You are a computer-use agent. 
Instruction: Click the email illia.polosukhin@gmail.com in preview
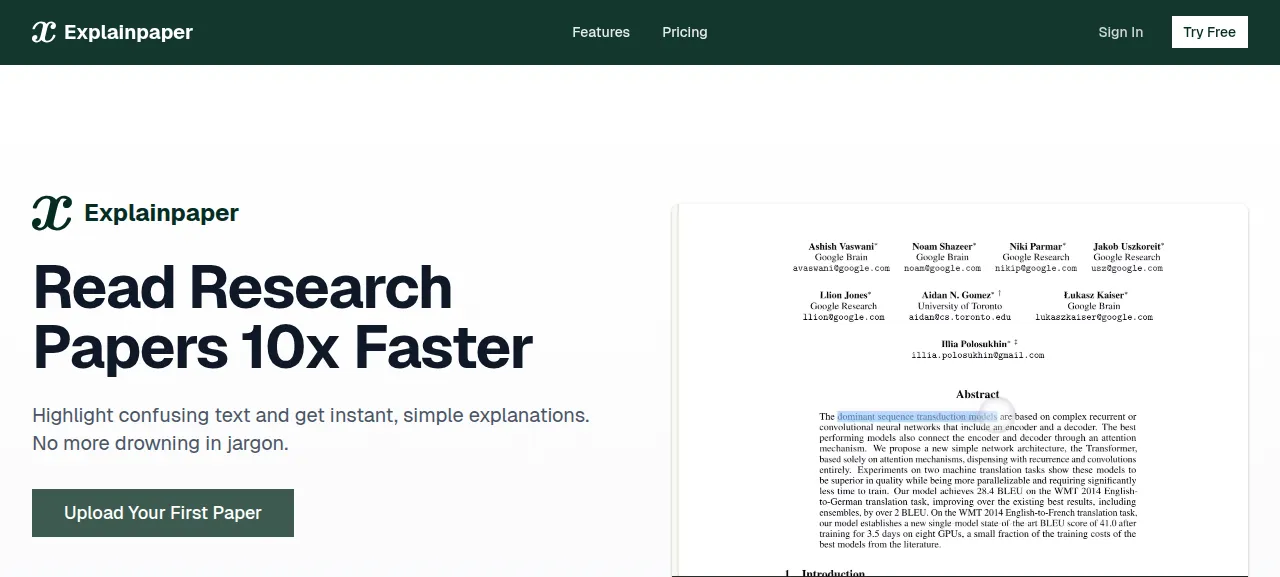(977, 355)
